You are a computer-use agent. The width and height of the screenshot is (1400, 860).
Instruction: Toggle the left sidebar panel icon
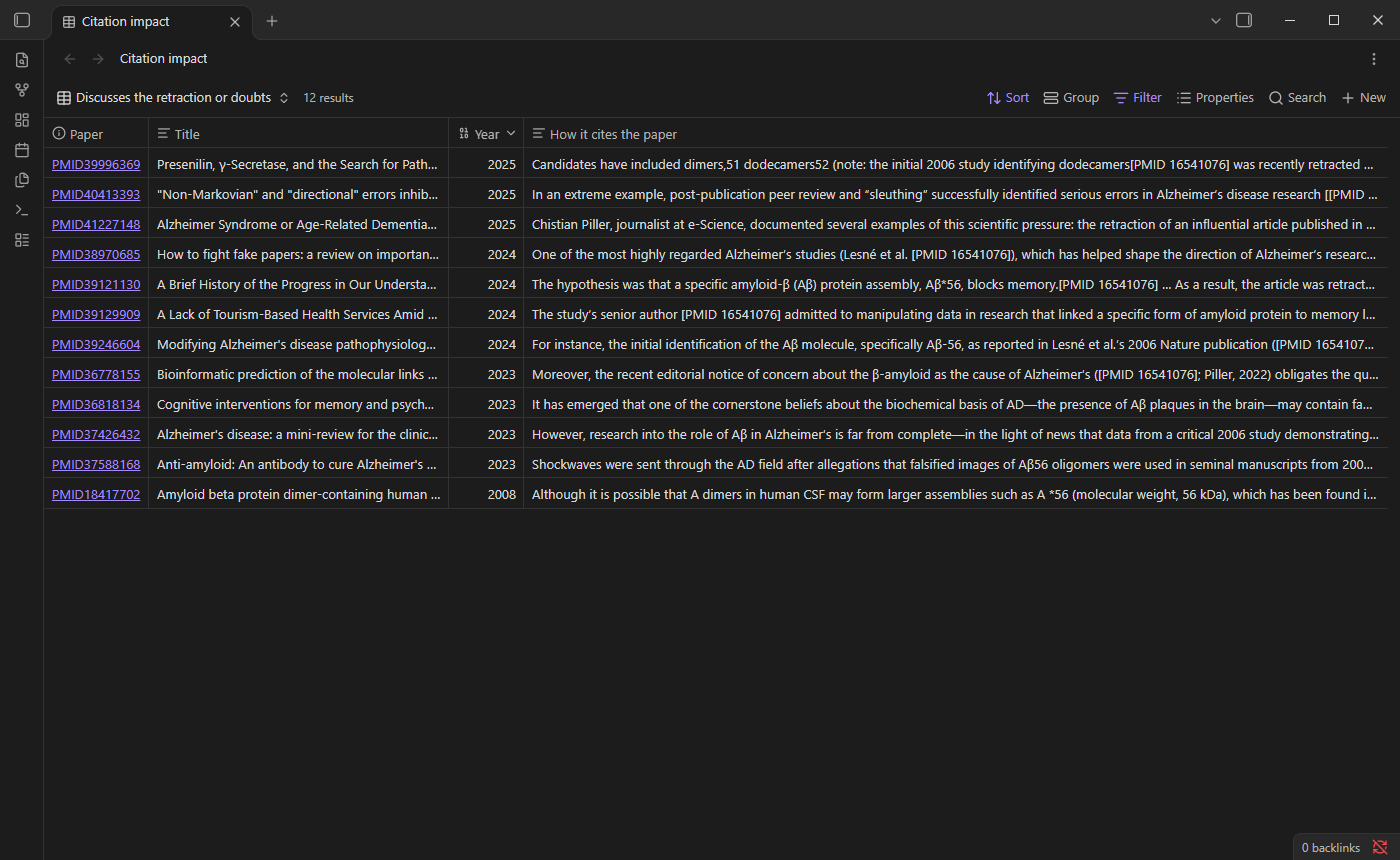[22, 20]
